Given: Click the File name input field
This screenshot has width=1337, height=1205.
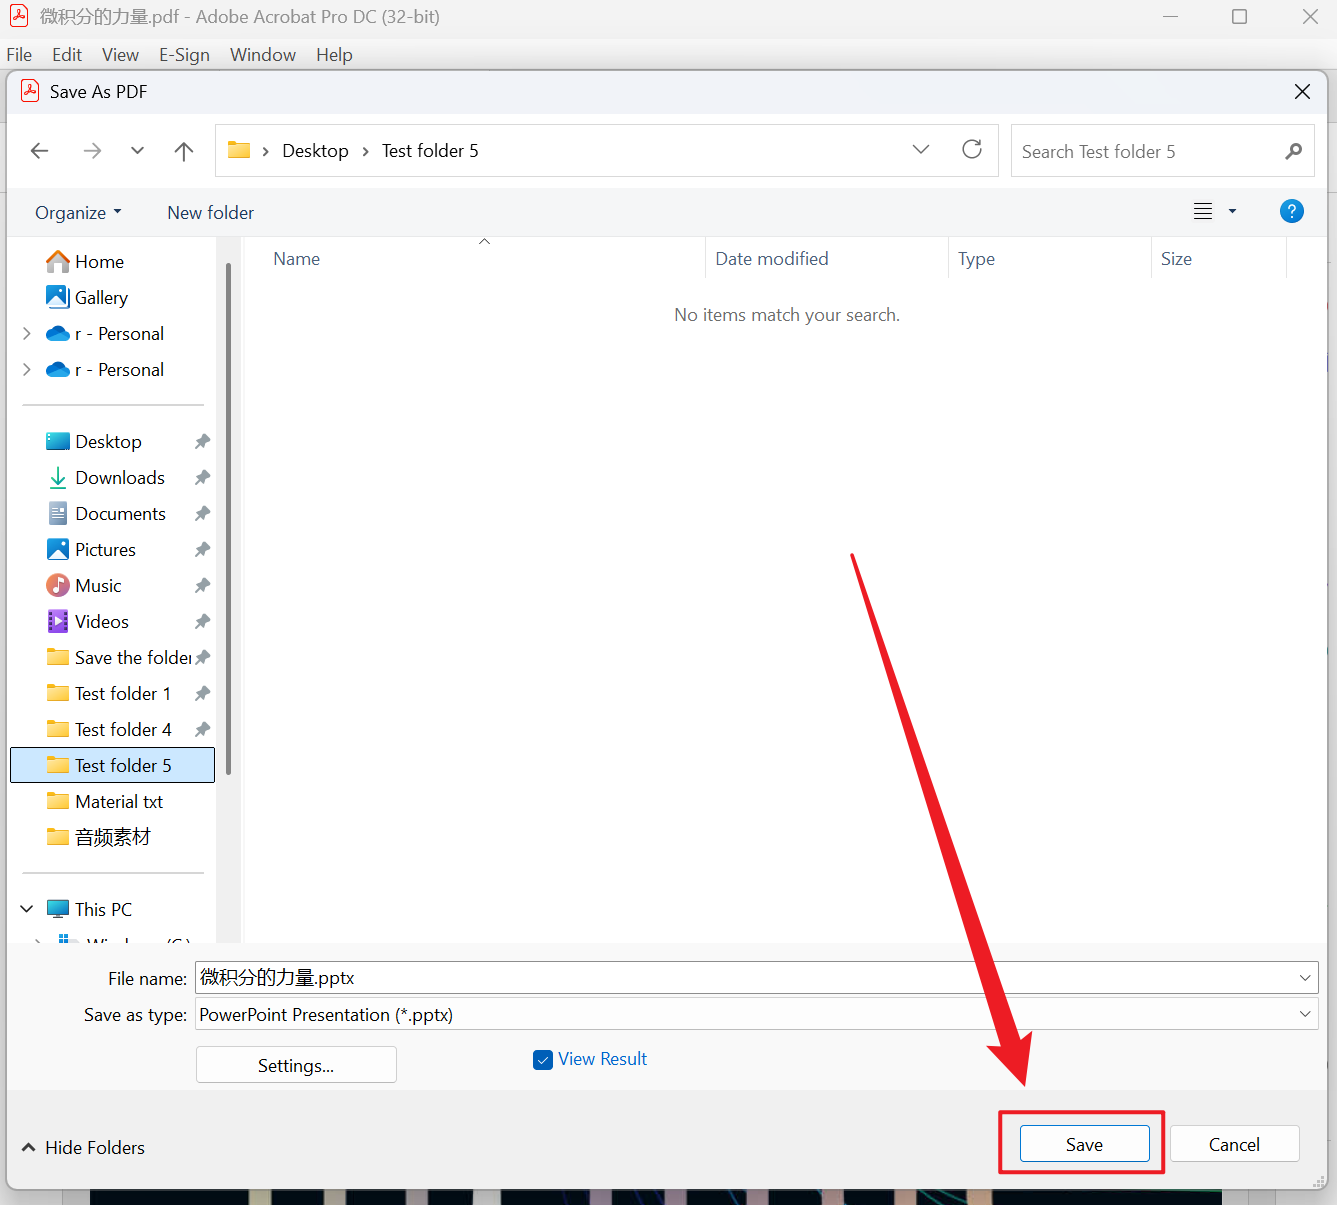Looking at the screenshot, I should (x=740, y=978).
